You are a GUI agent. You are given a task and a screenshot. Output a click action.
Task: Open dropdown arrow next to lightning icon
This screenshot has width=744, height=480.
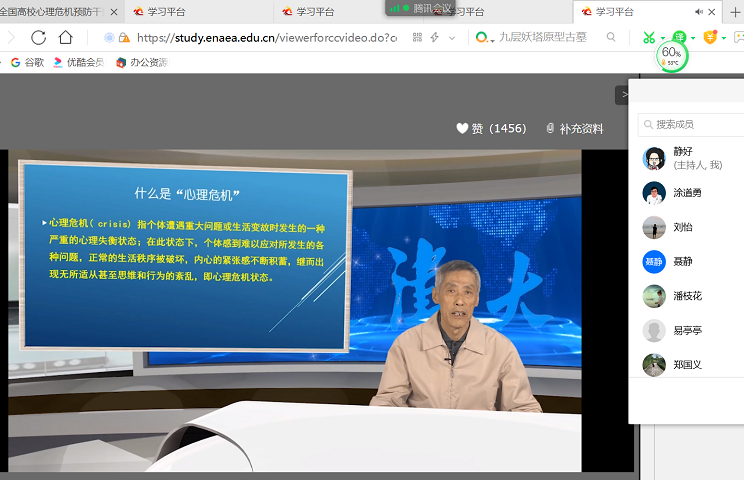click(453, 38)
